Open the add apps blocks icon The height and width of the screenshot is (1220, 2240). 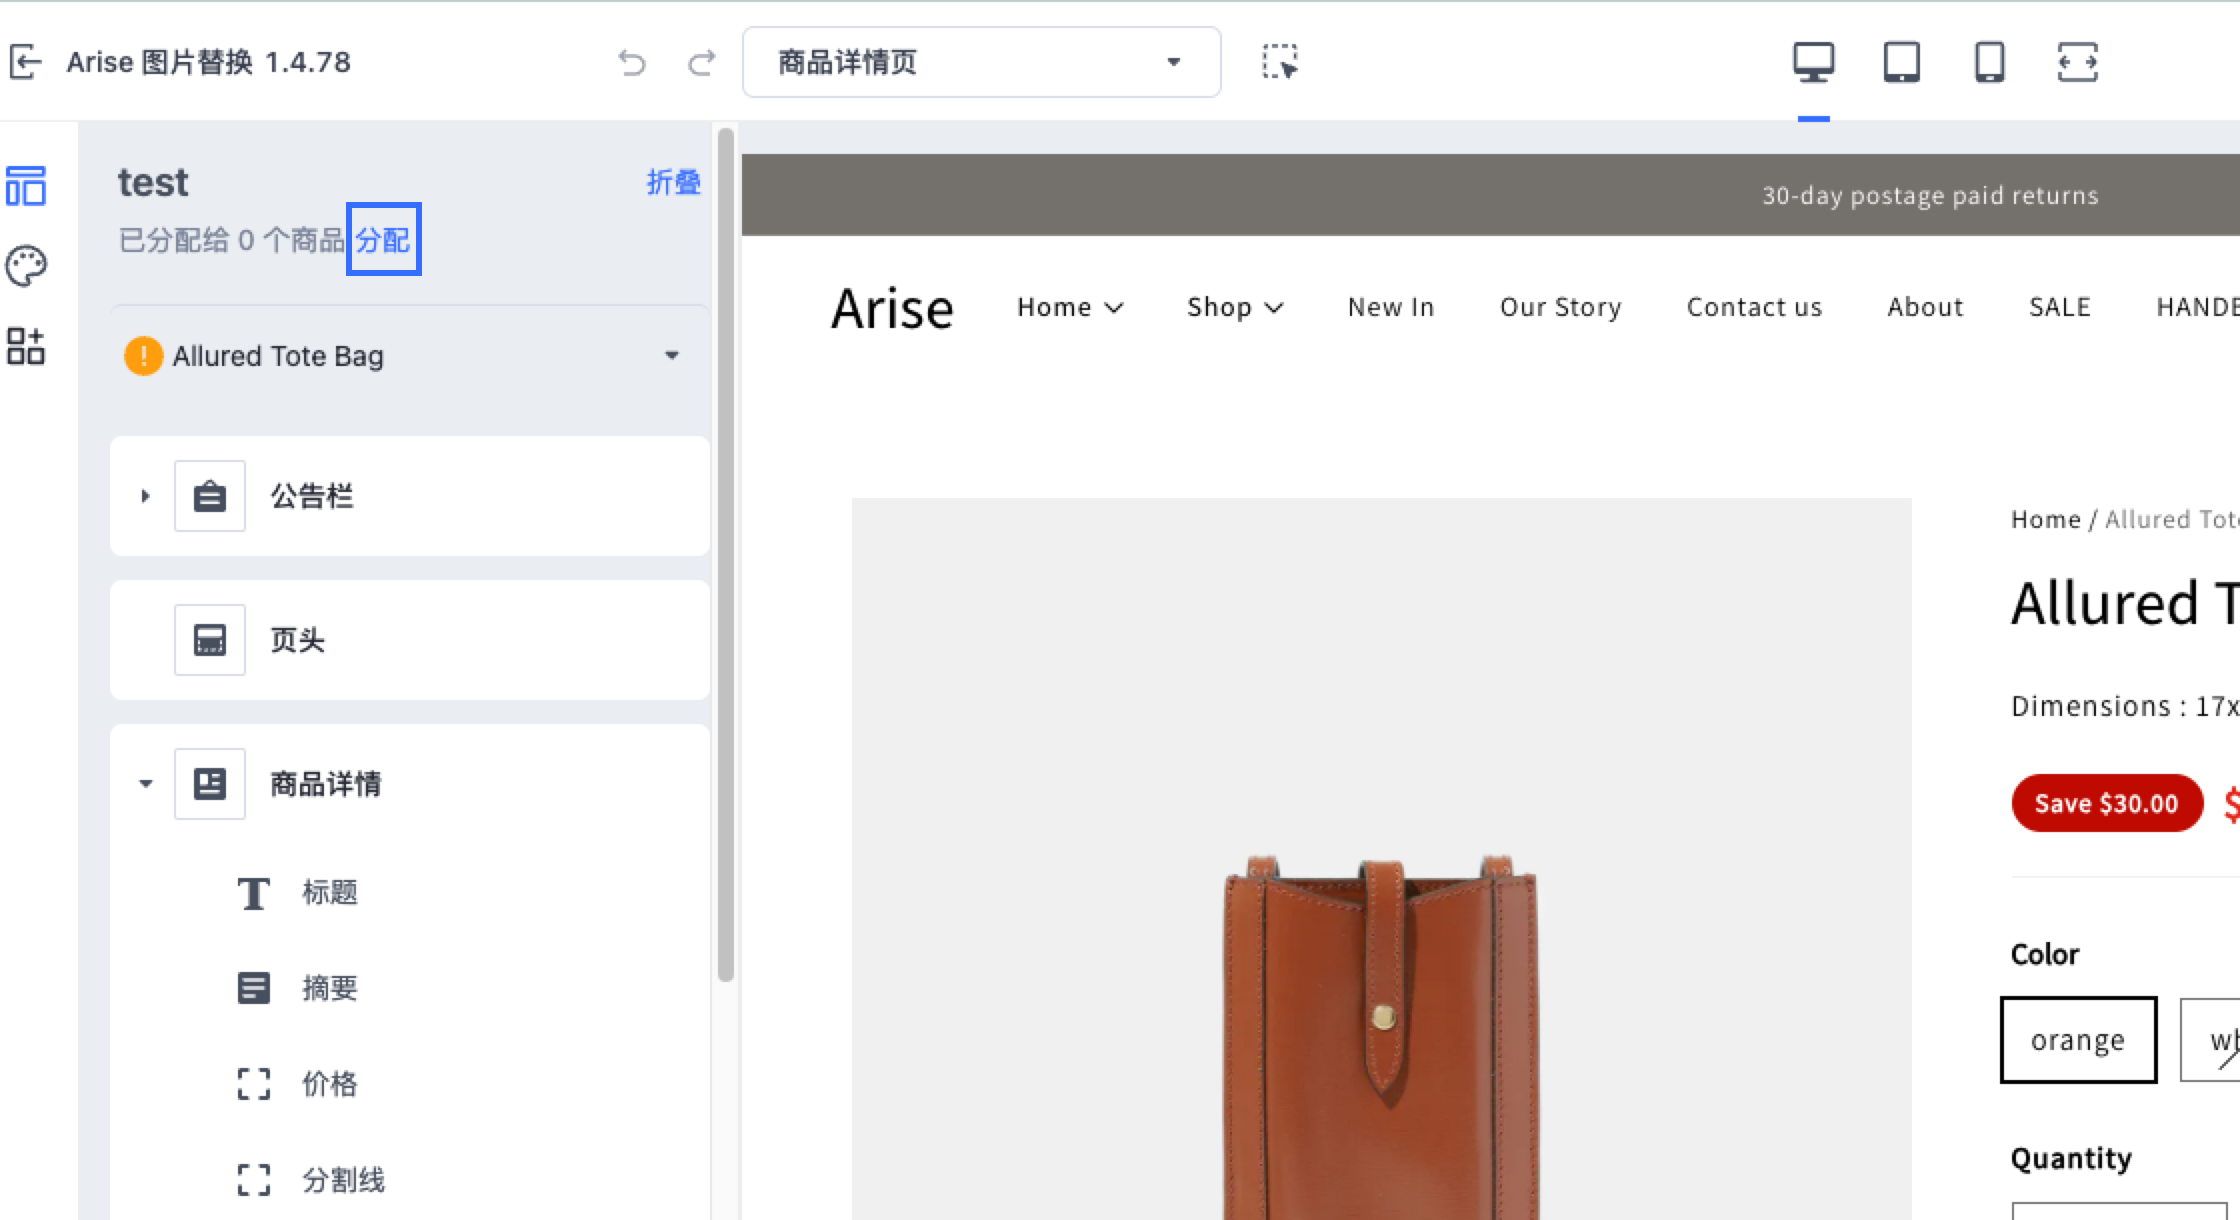26,346
